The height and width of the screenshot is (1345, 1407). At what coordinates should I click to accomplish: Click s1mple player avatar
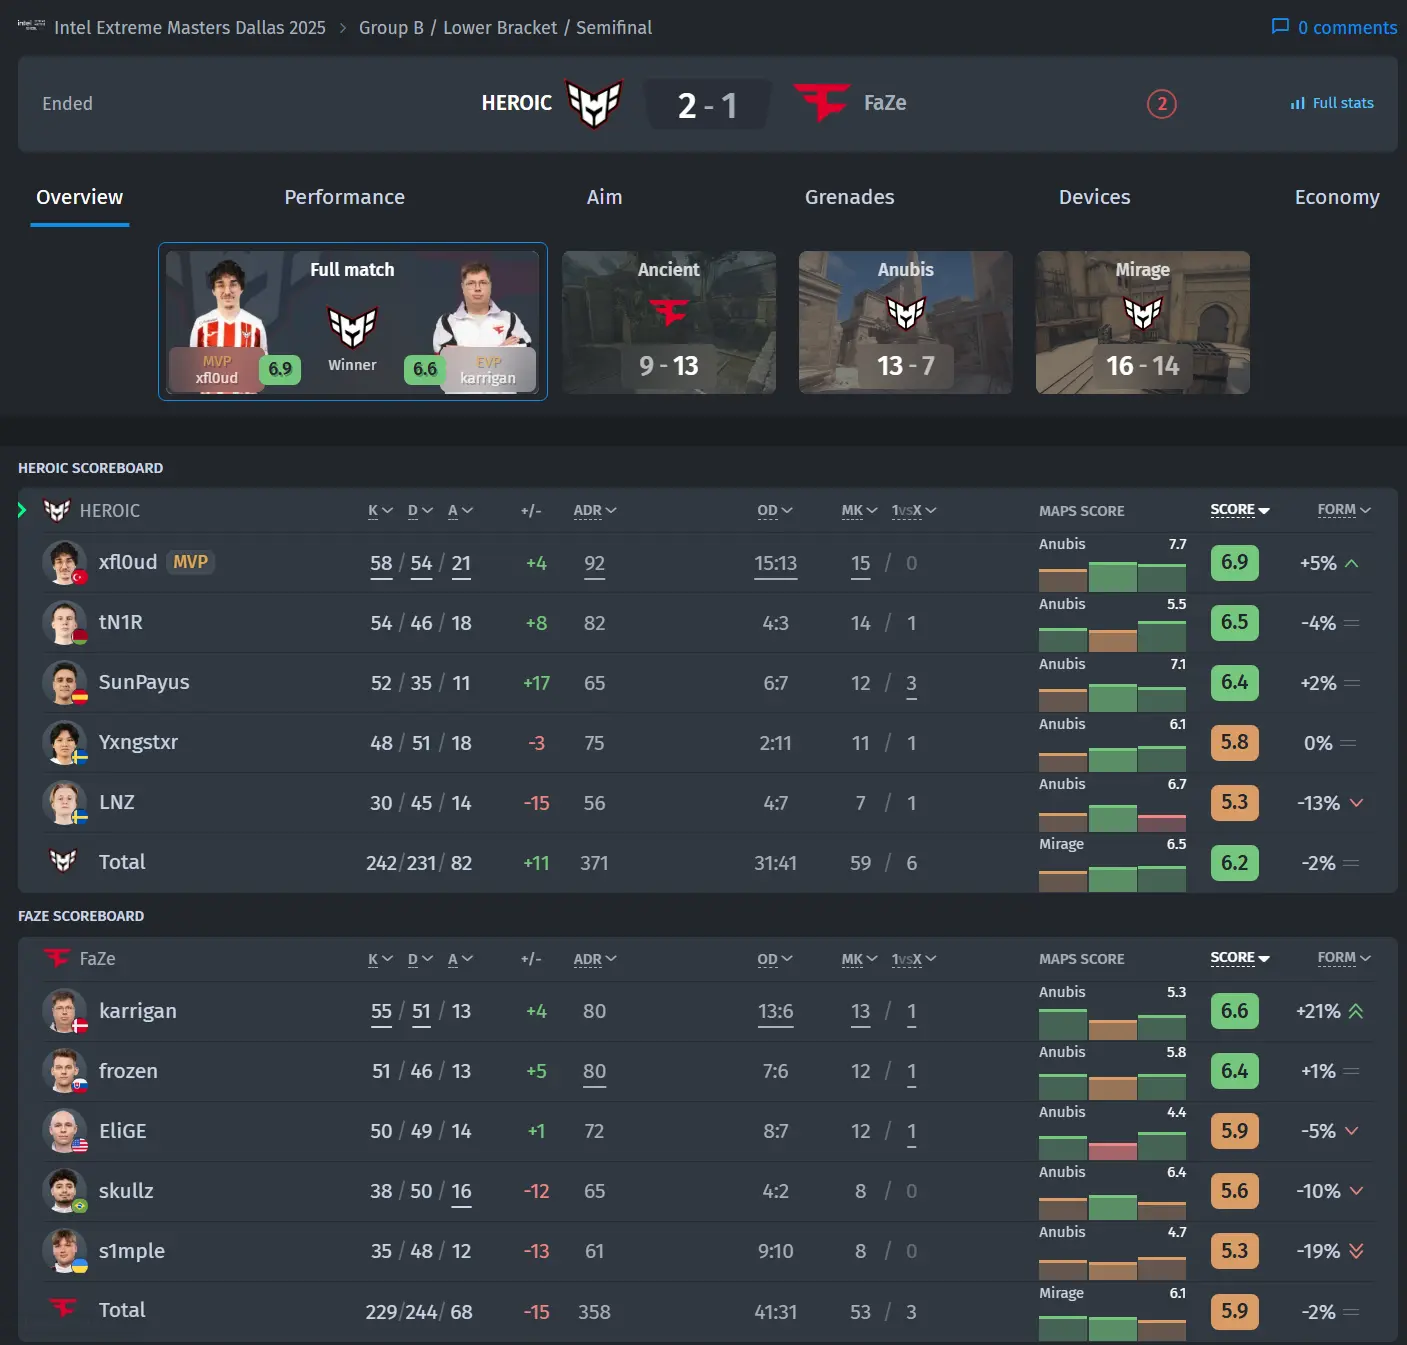coord(64,1251)
